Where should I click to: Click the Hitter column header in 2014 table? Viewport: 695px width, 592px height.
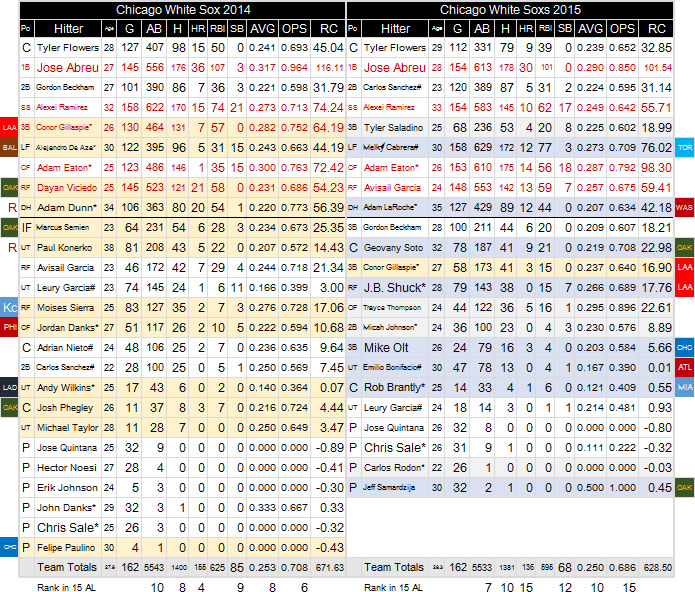pyautogui.click(x=68, y=29)
